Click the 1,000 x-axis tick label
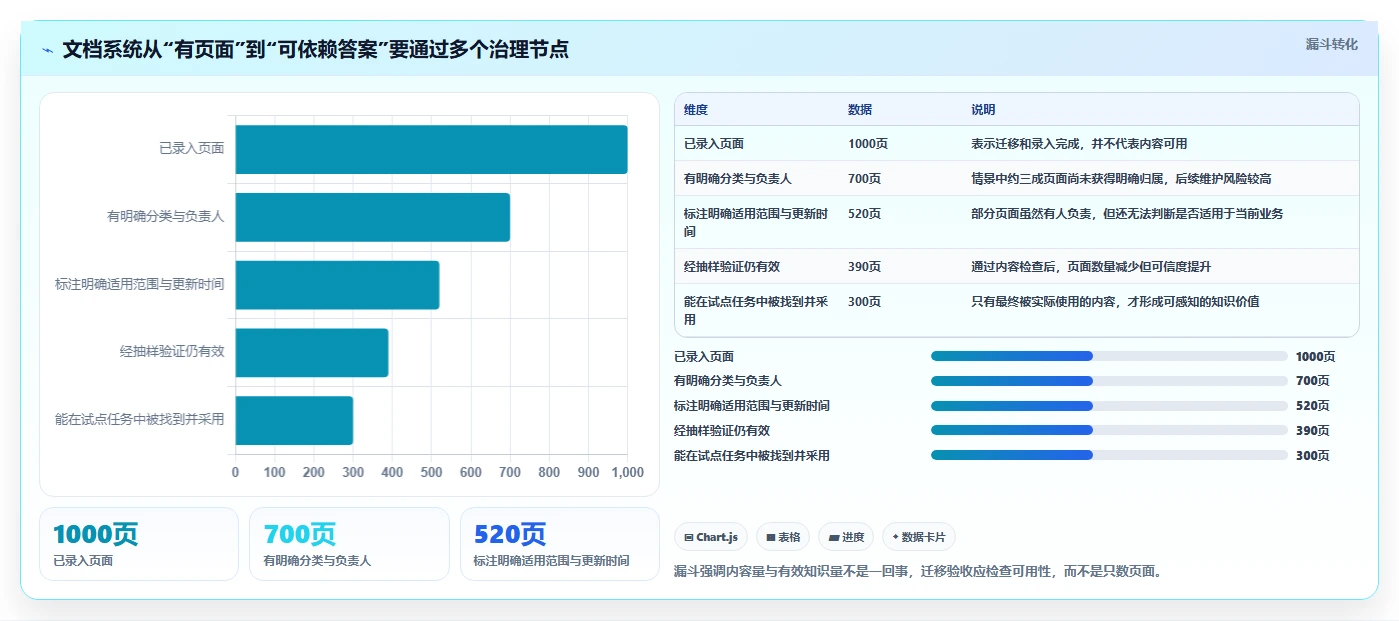Image resolution: width=1399 pixels, height=621 pixels. pyautogui.click(x=627, y=473)
